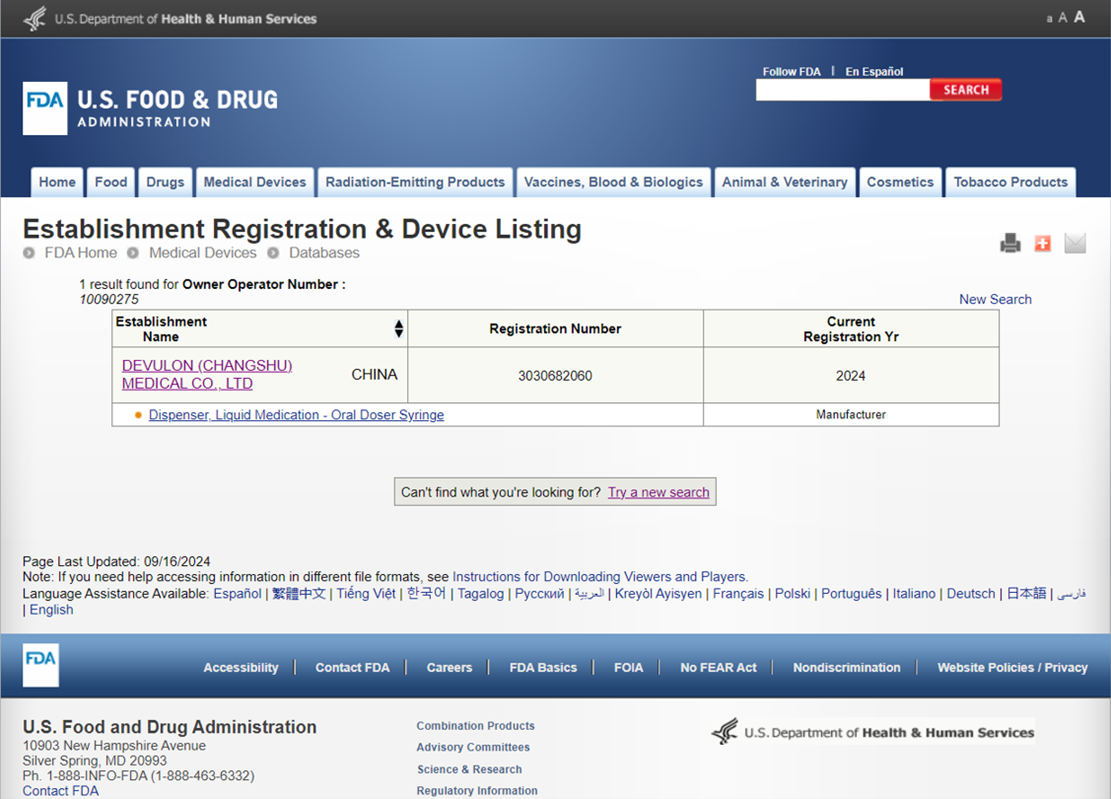The width and height of the screenshot is (1111, 799).
Task: Select Deutsch language assistance
Action: (971, 594)
